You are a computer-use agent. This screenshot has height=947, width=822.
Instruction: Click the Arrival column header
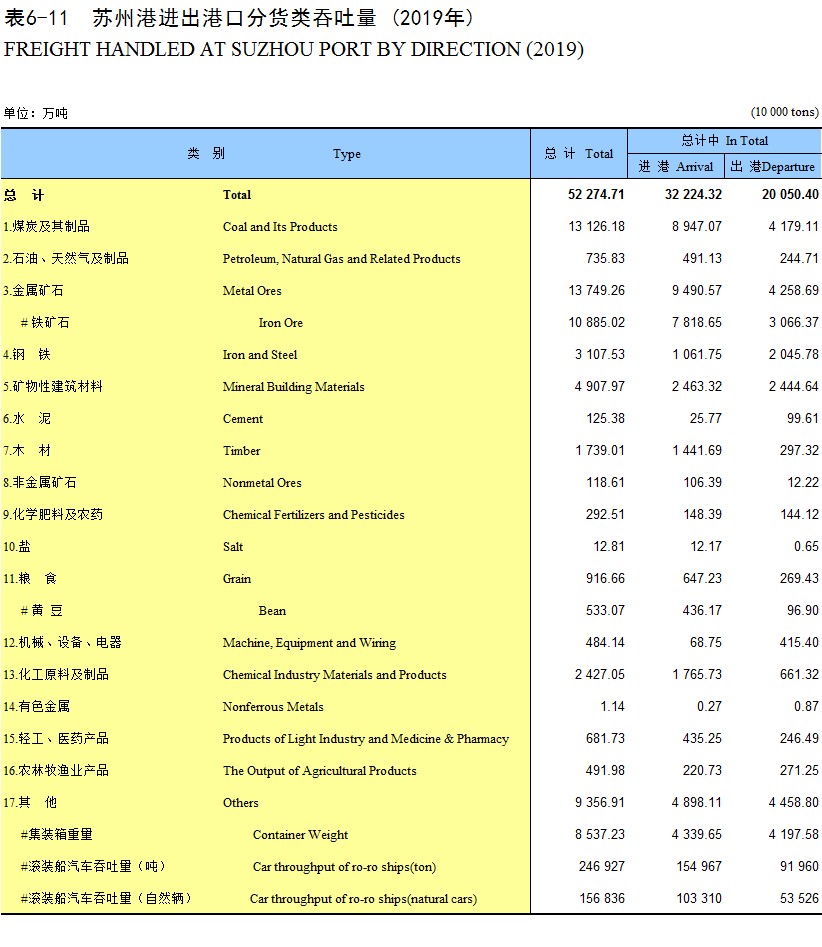(x=676, y=166)
